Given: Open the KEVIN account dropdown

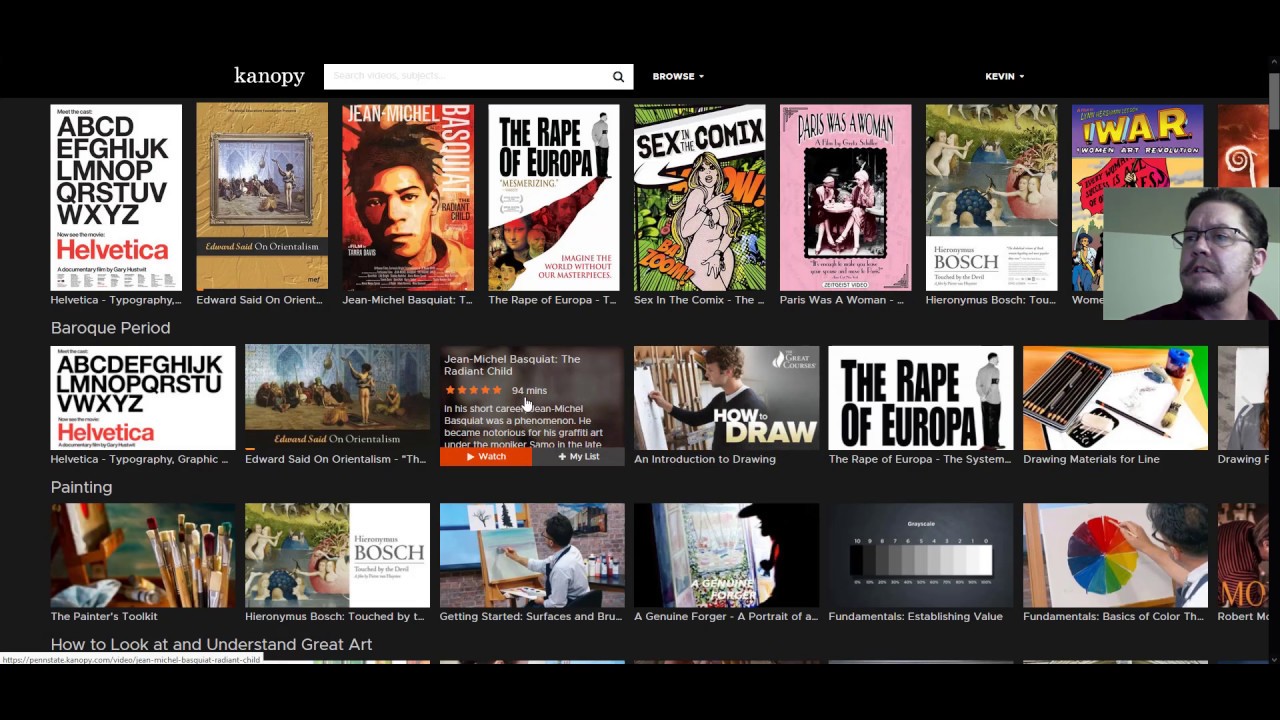Looking at the screenshot, I should [x=1004, y=76].
